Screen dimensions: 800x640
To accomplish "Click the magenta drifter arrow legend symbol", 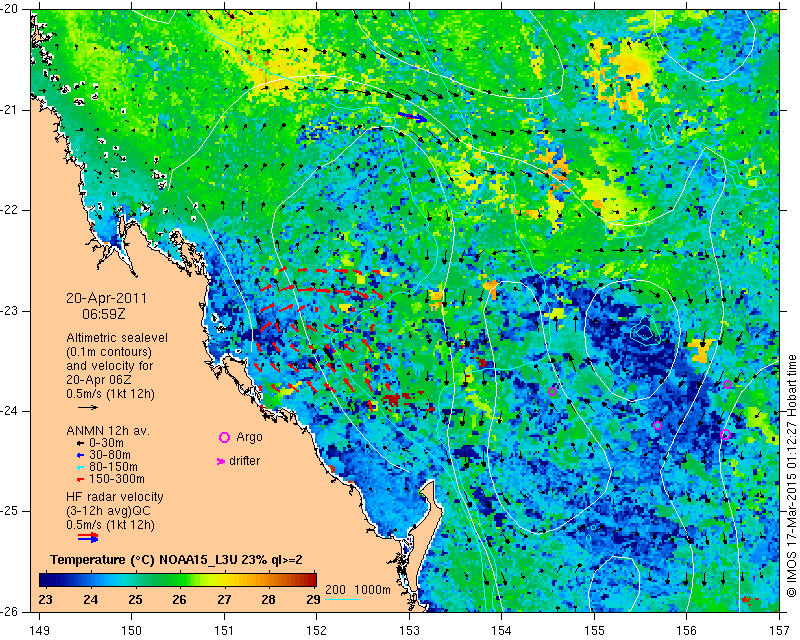I will [221, 461].
